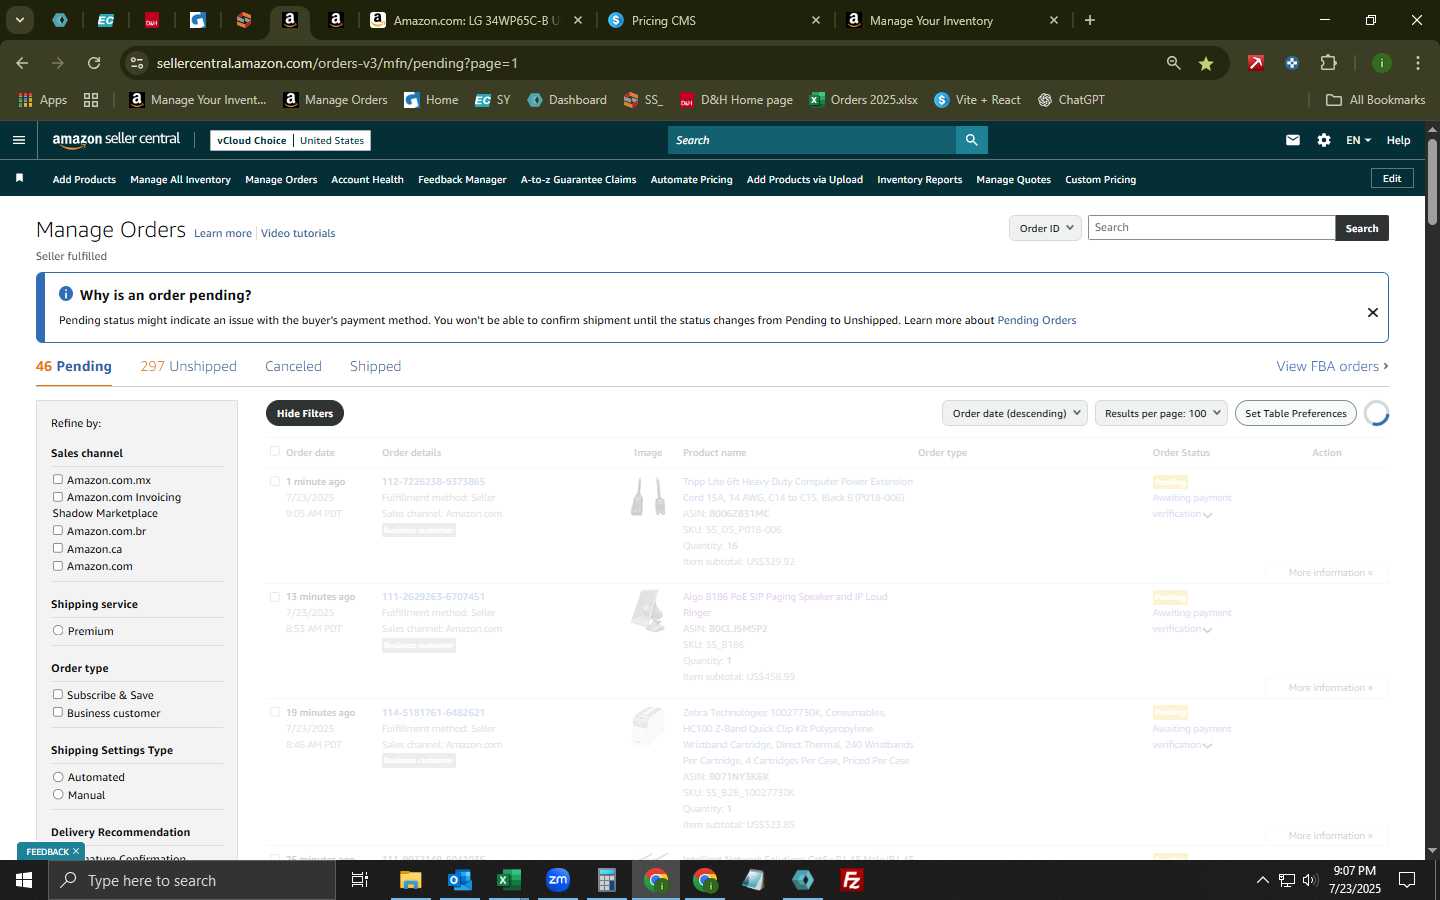Open the Chrome three-dot menu
The image size is (1440, 900).
click(1417, 63)
